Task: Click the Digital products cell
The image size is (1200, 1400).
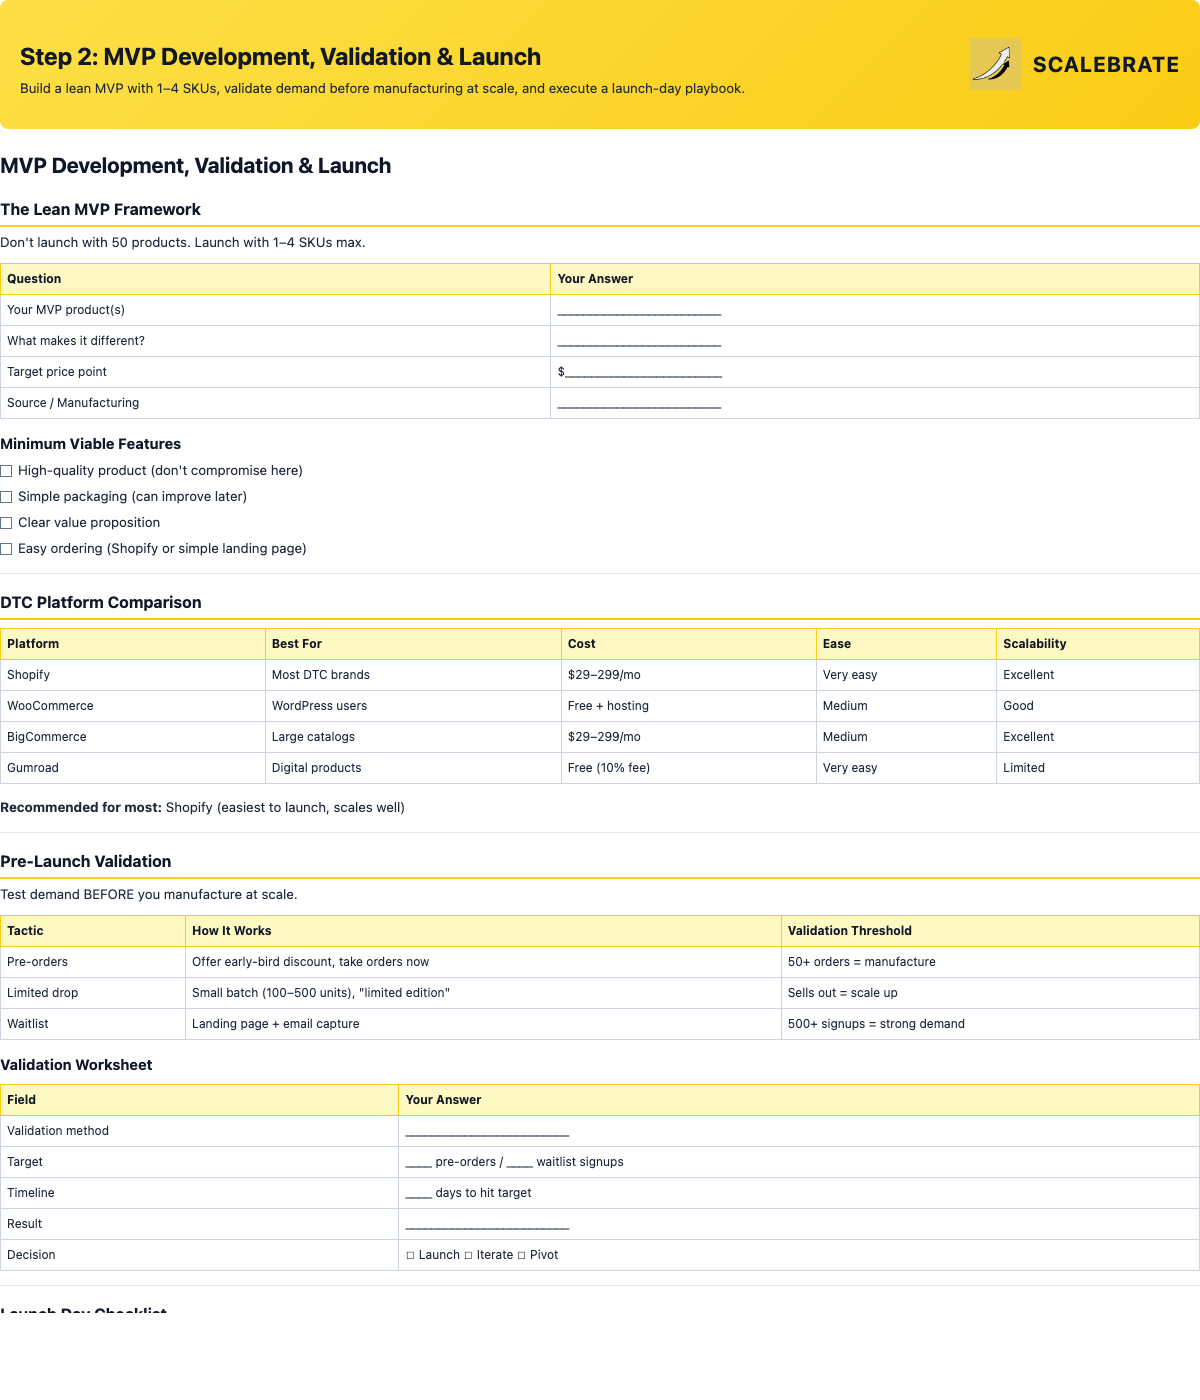Action: [413, 768]
